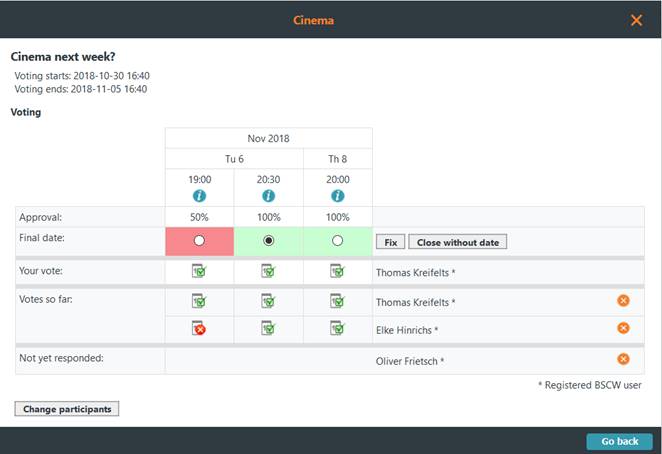Select Thursday 20:00 as final date

[x=337, y=241]
